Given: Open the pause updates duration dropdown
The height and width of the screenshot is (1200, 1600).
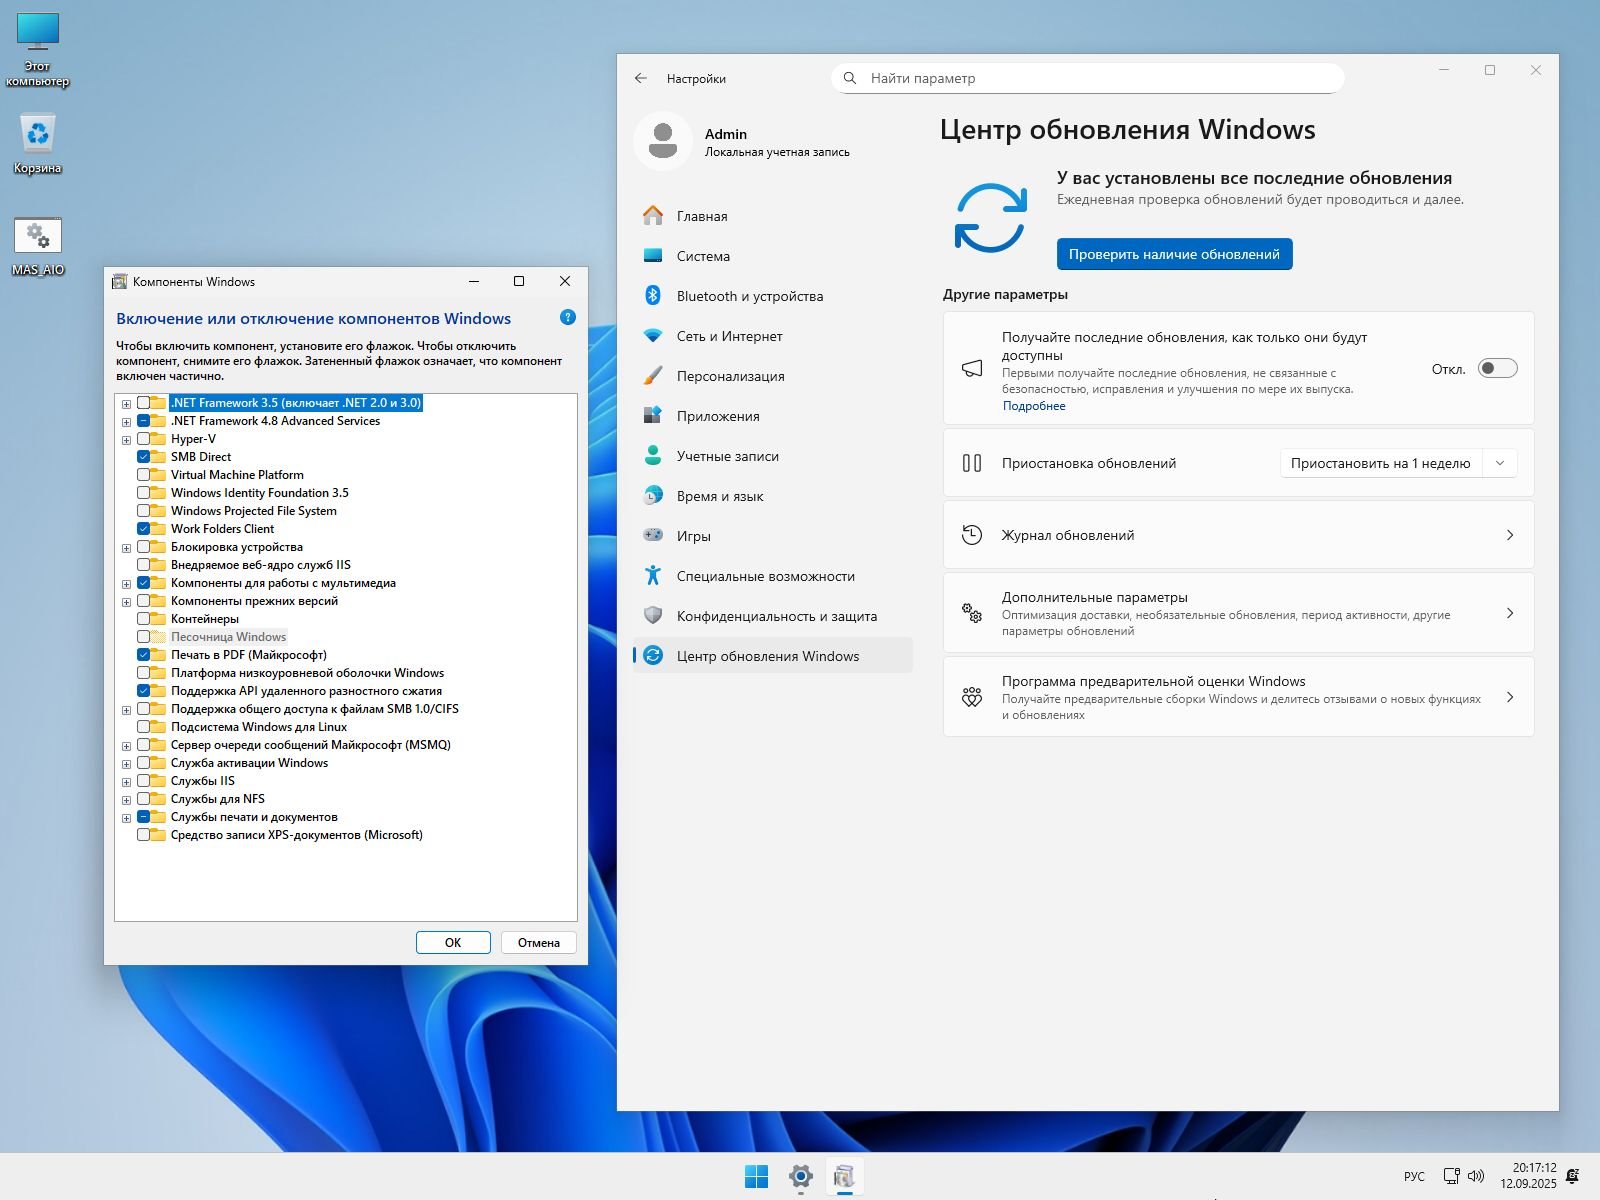Looking at the screenshot, I should [x=1398, y=463].
